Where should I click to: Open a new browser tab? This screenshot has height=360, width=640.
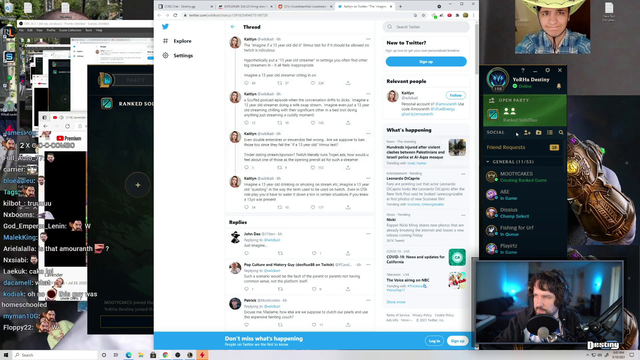coord(400,7)
